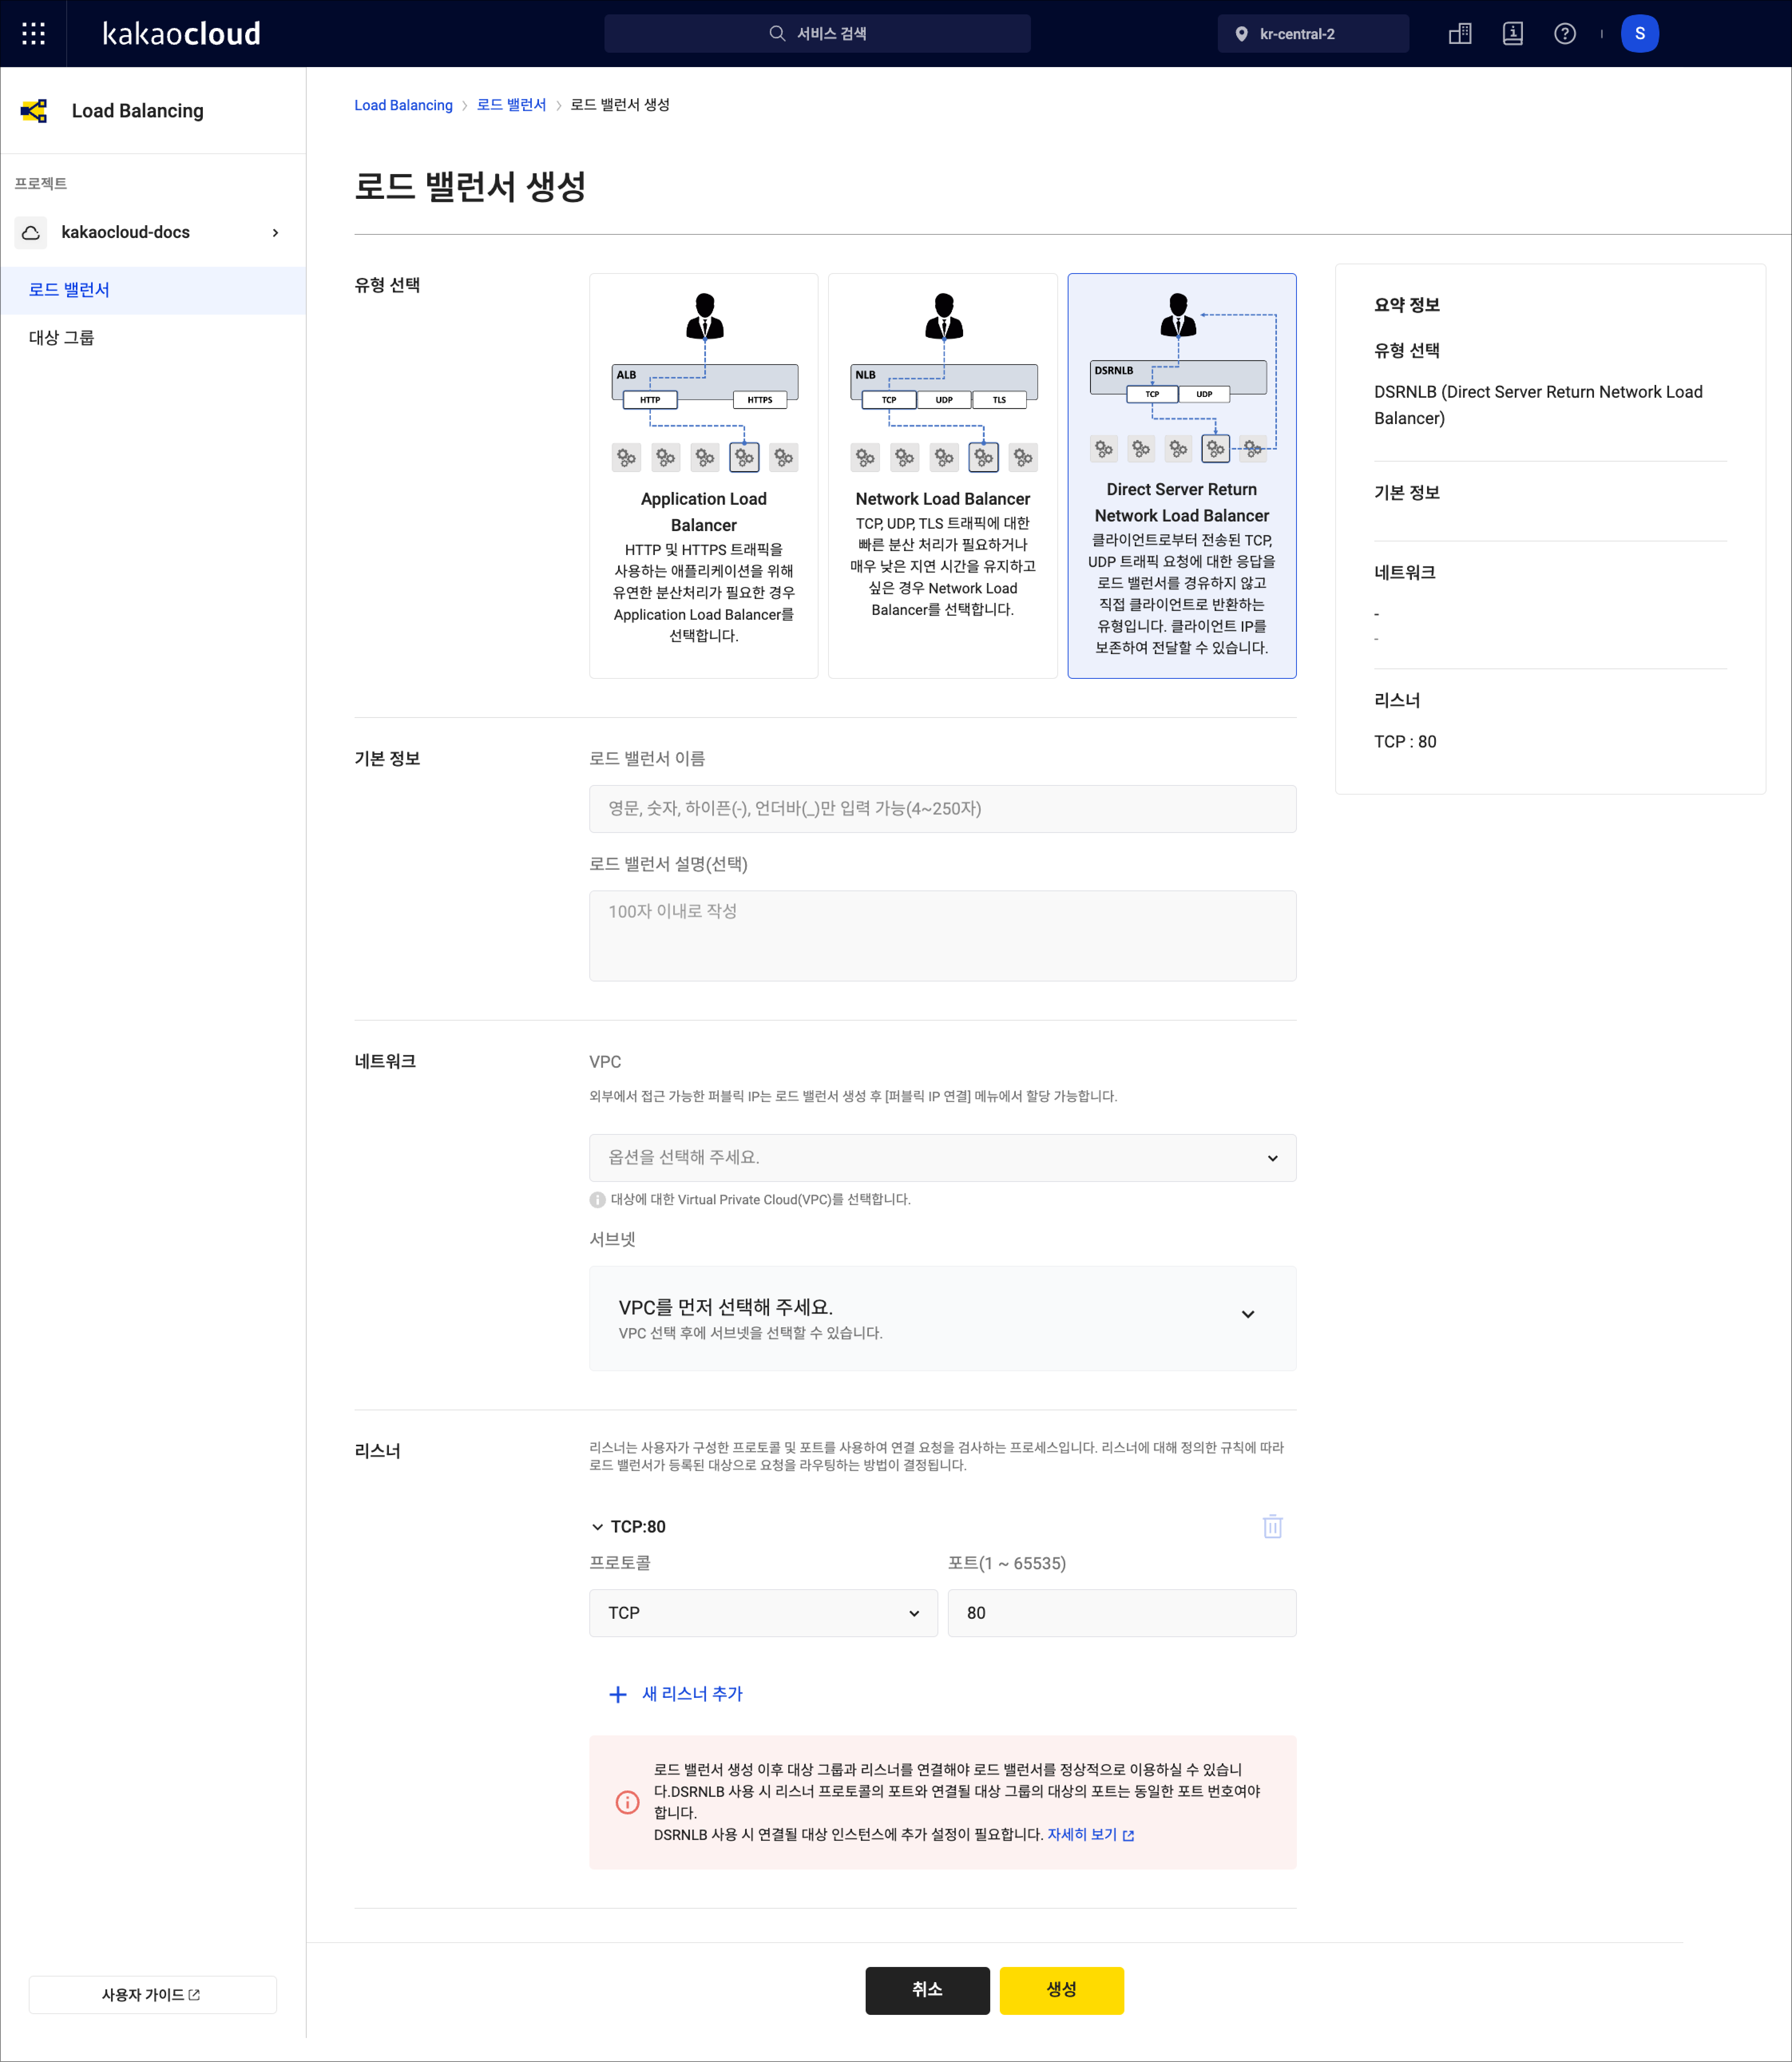Click the Load Balancing service icon
1792x2062 pixels.
(34, 111)
